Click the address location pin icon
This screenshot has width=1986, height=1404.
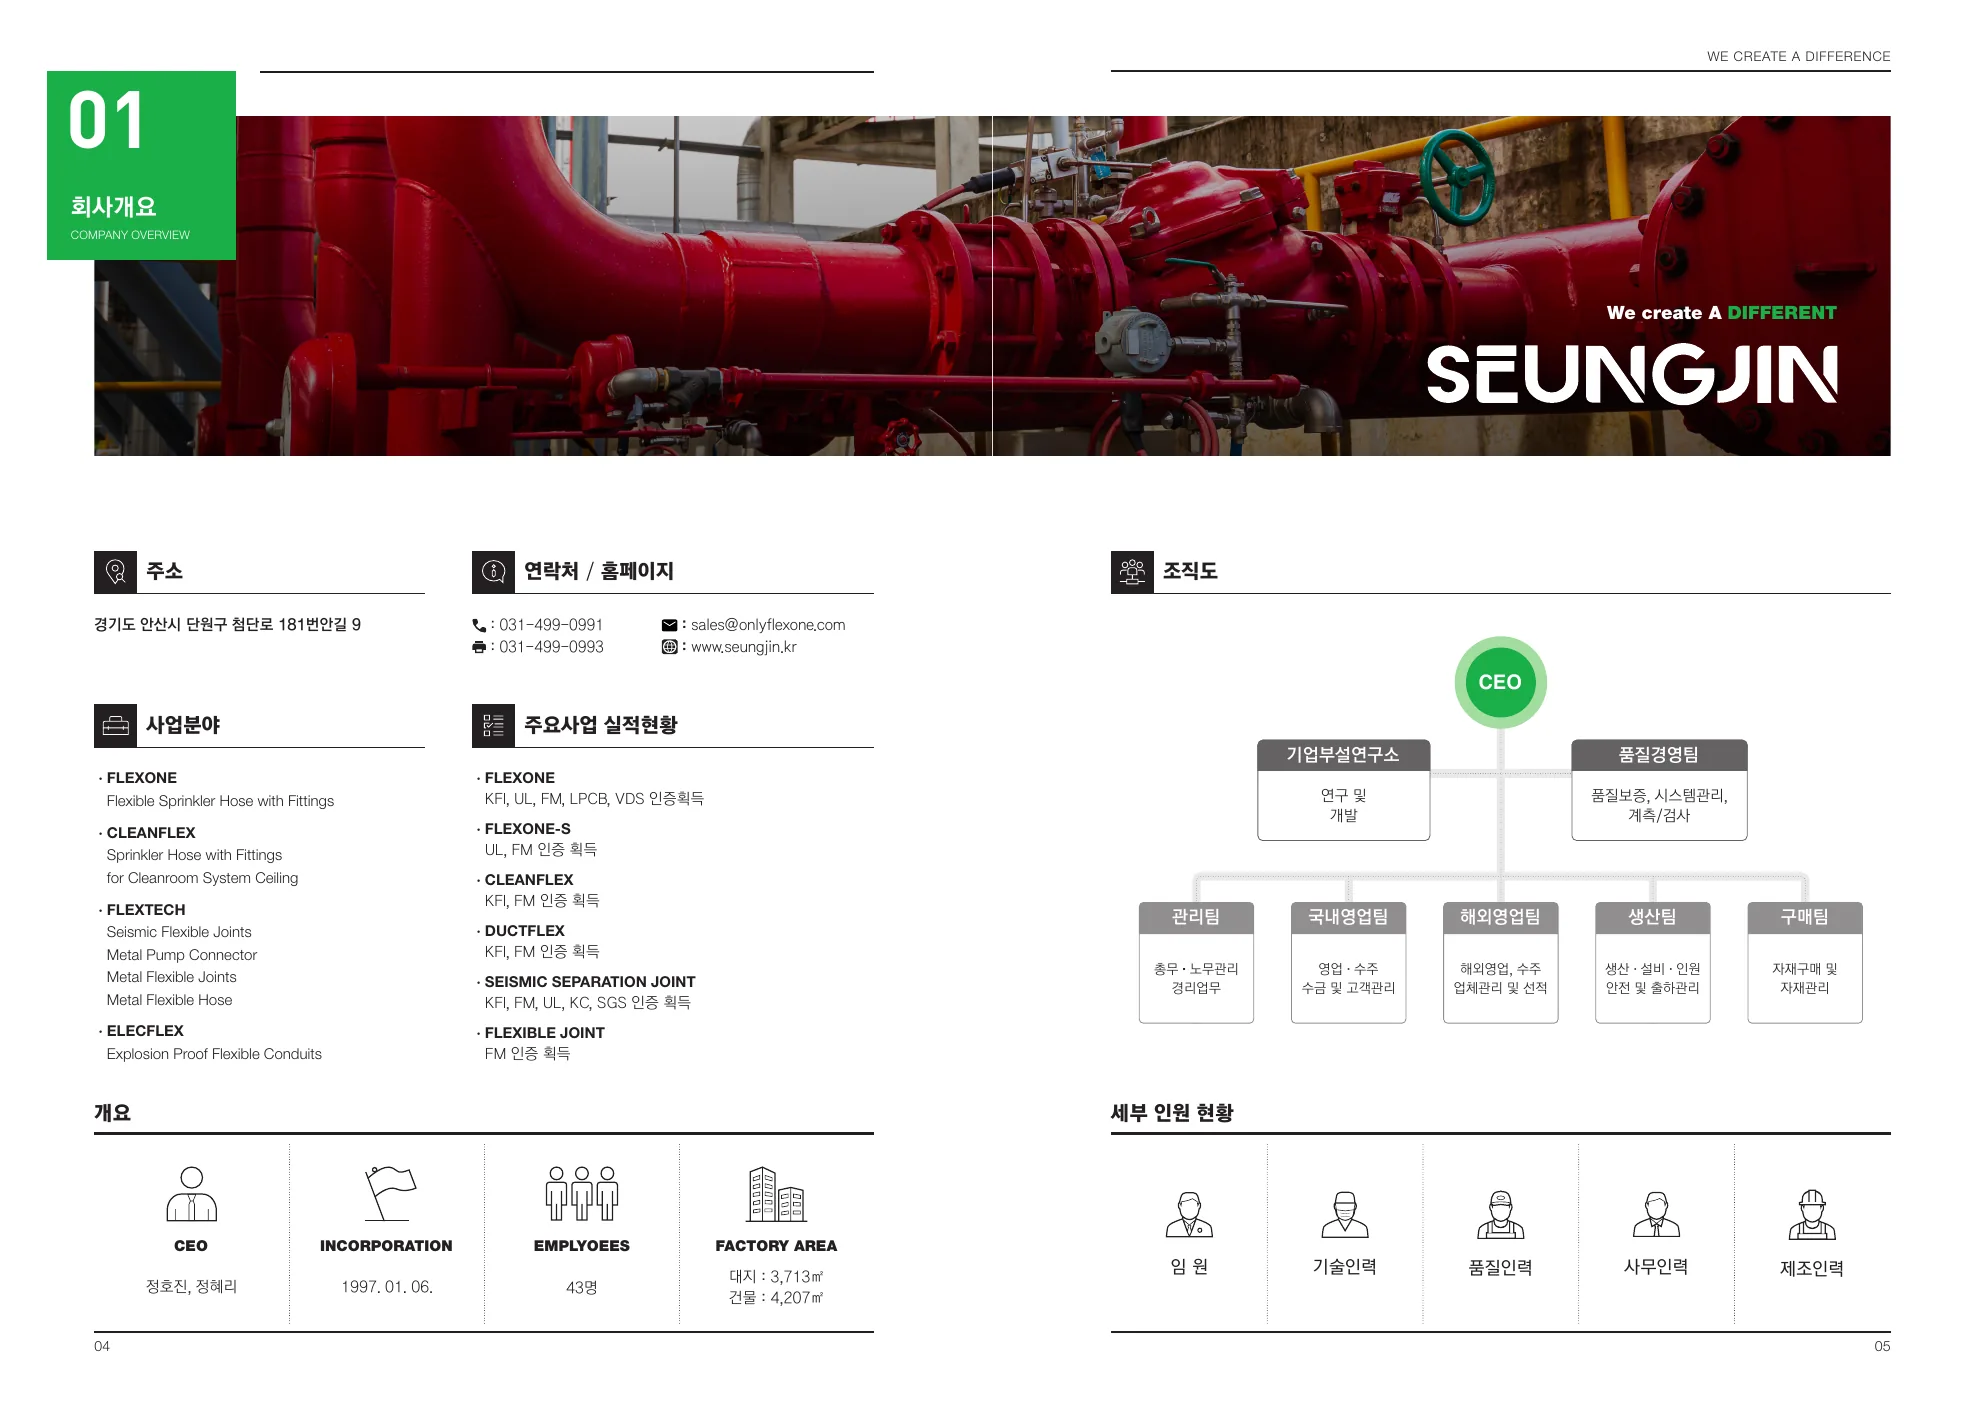pyautogui.click(x=115, y=571)
